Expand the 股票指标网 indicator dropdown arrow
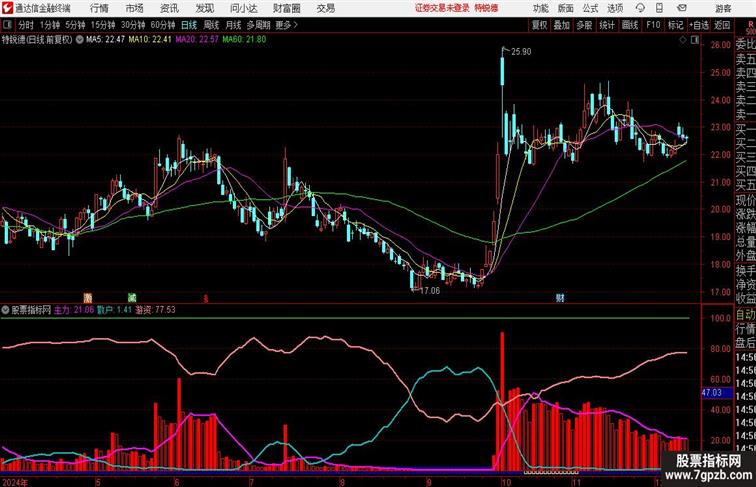The image size is (756, 487). pos(5,310)
